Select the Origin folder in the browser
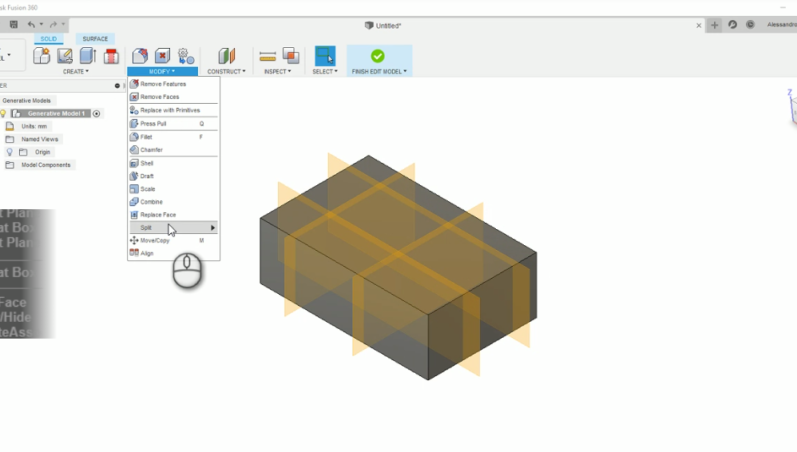 43,152
